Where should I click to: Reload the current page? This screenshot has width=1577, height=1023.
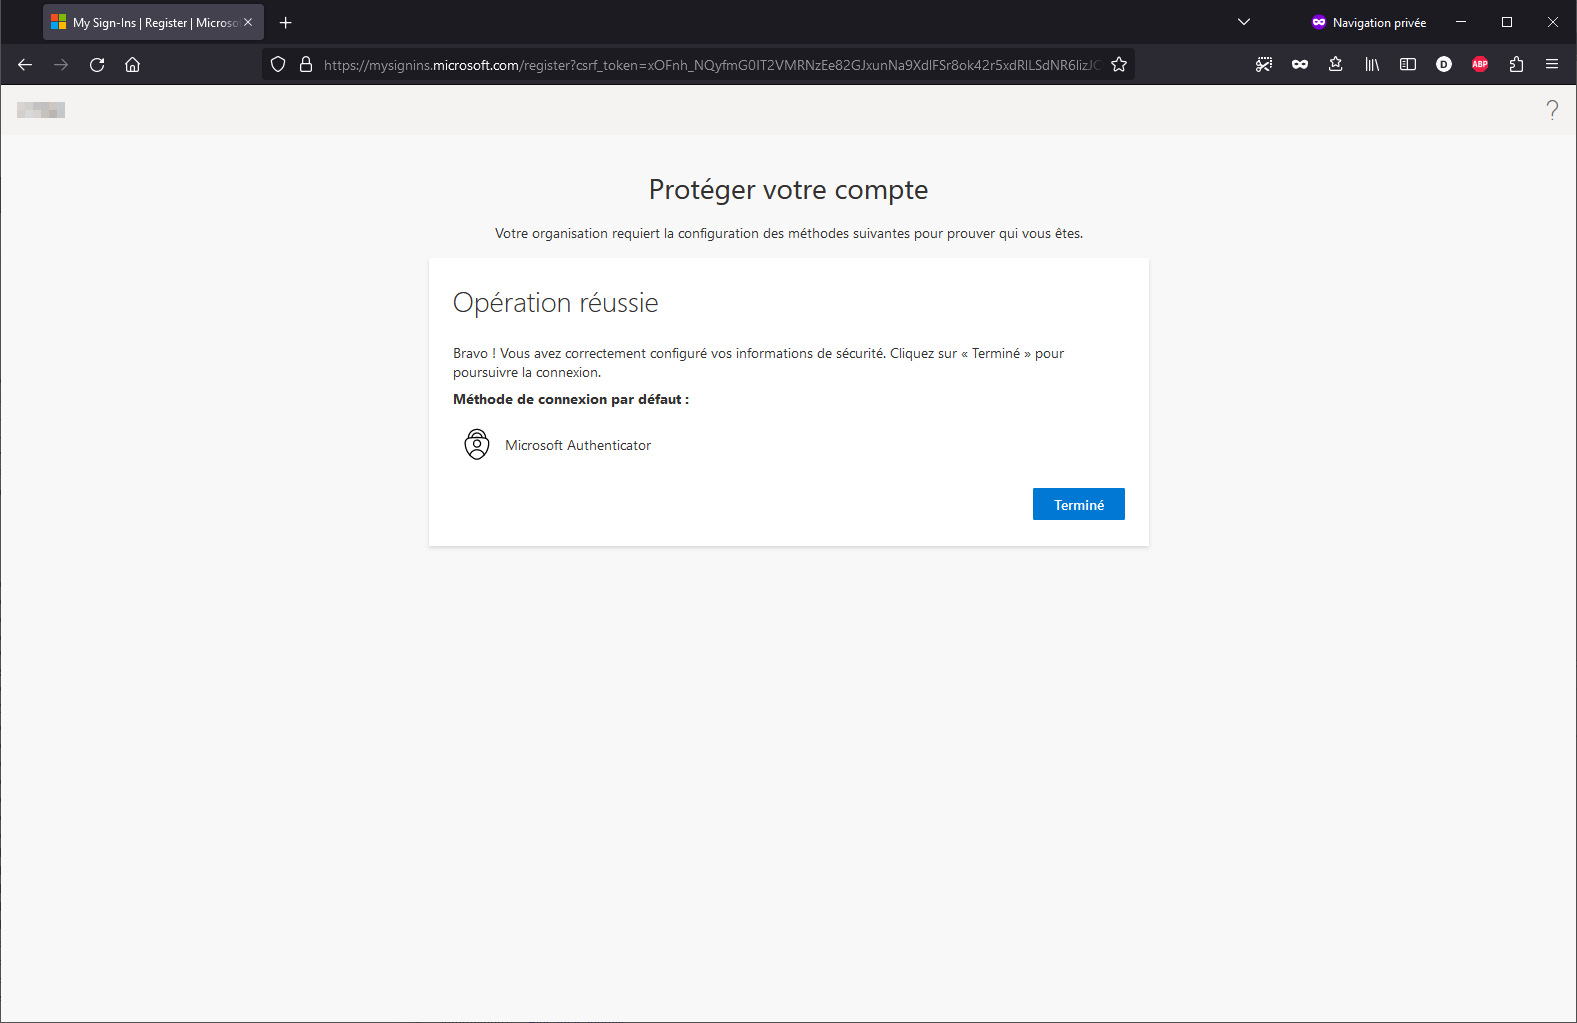point(97,65)
